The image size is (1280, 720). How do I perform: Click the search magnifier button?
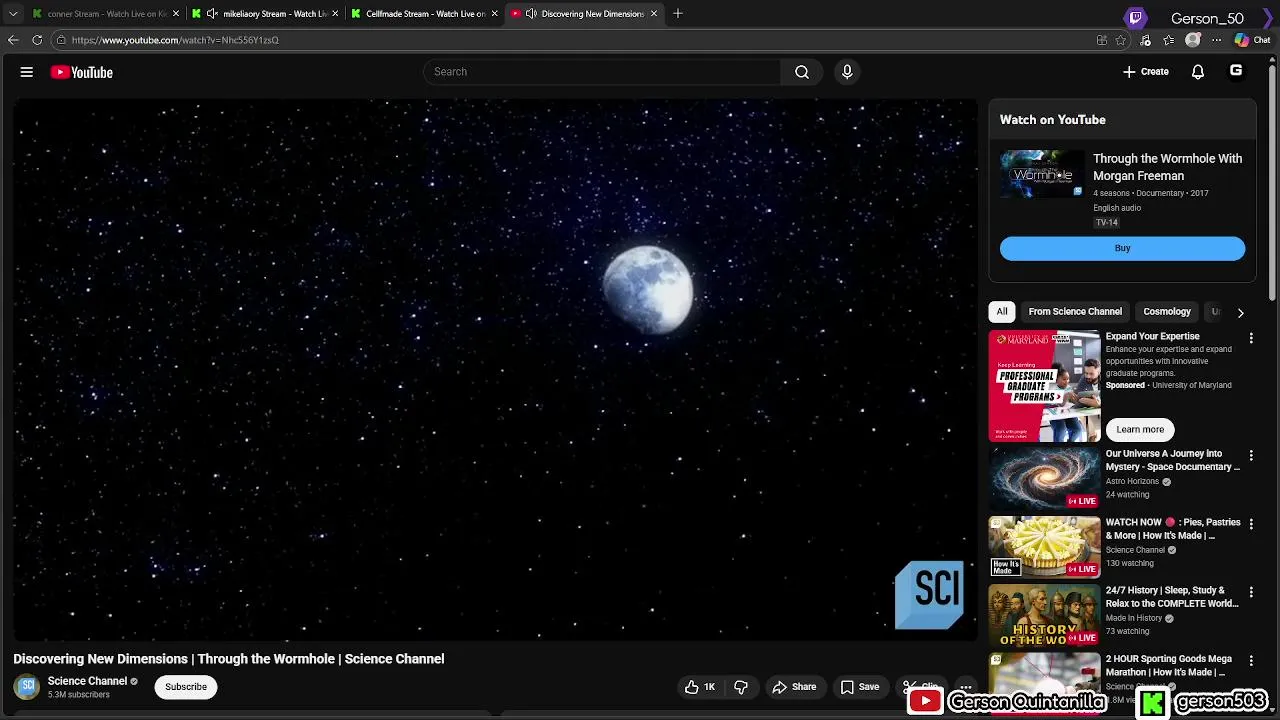point(802,72)
